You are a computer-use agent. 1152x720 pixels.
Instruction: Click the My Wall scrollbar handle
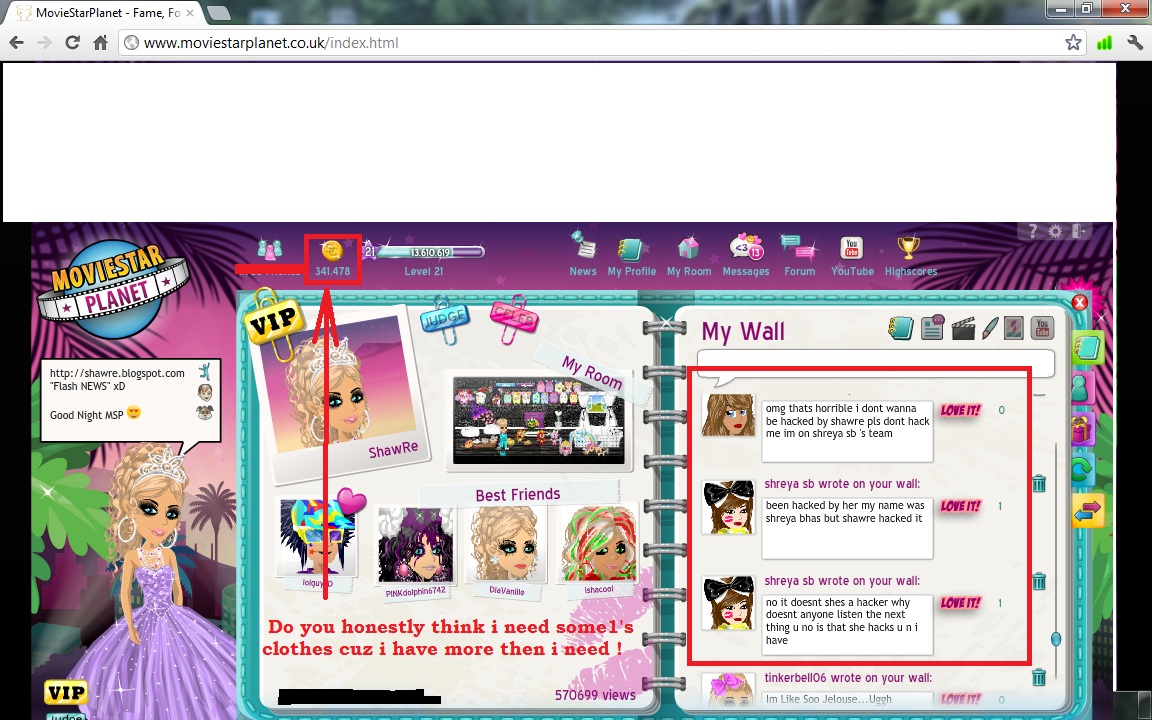click(x=1056, y=639)
